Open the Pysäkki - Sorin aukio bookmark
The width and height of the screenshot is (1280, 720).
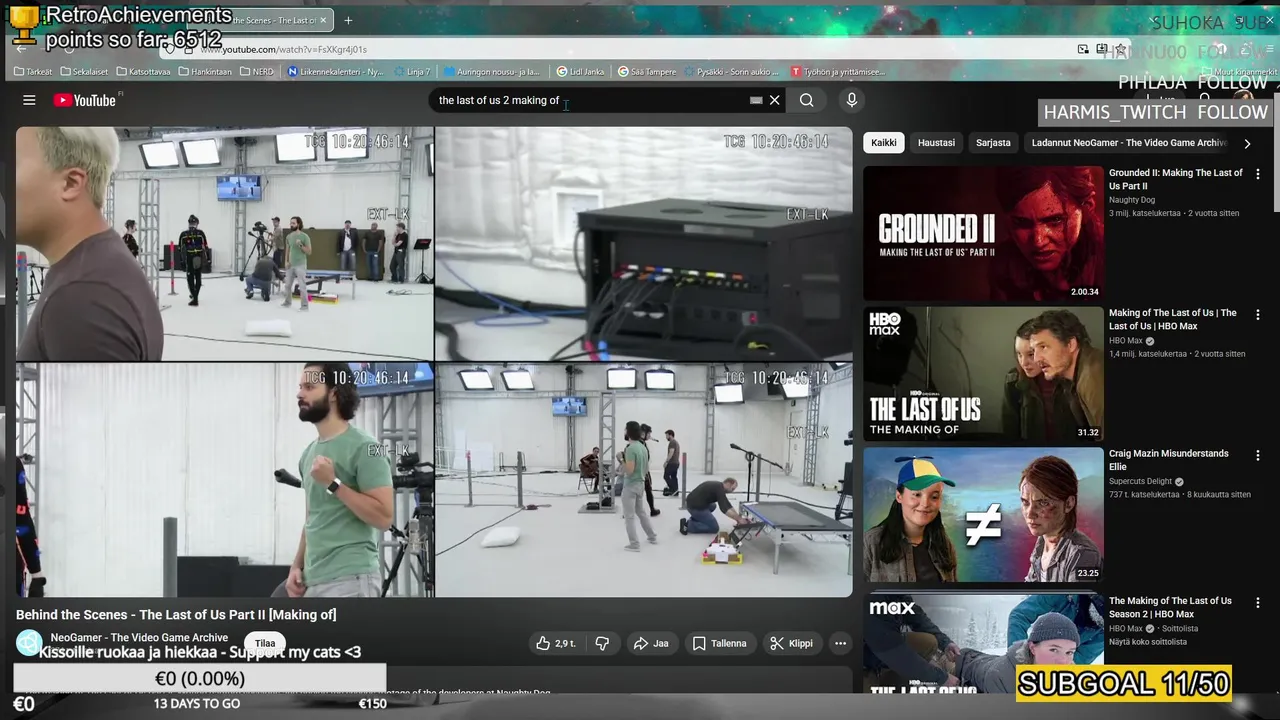pyautogui.click(x=731, y=72)
